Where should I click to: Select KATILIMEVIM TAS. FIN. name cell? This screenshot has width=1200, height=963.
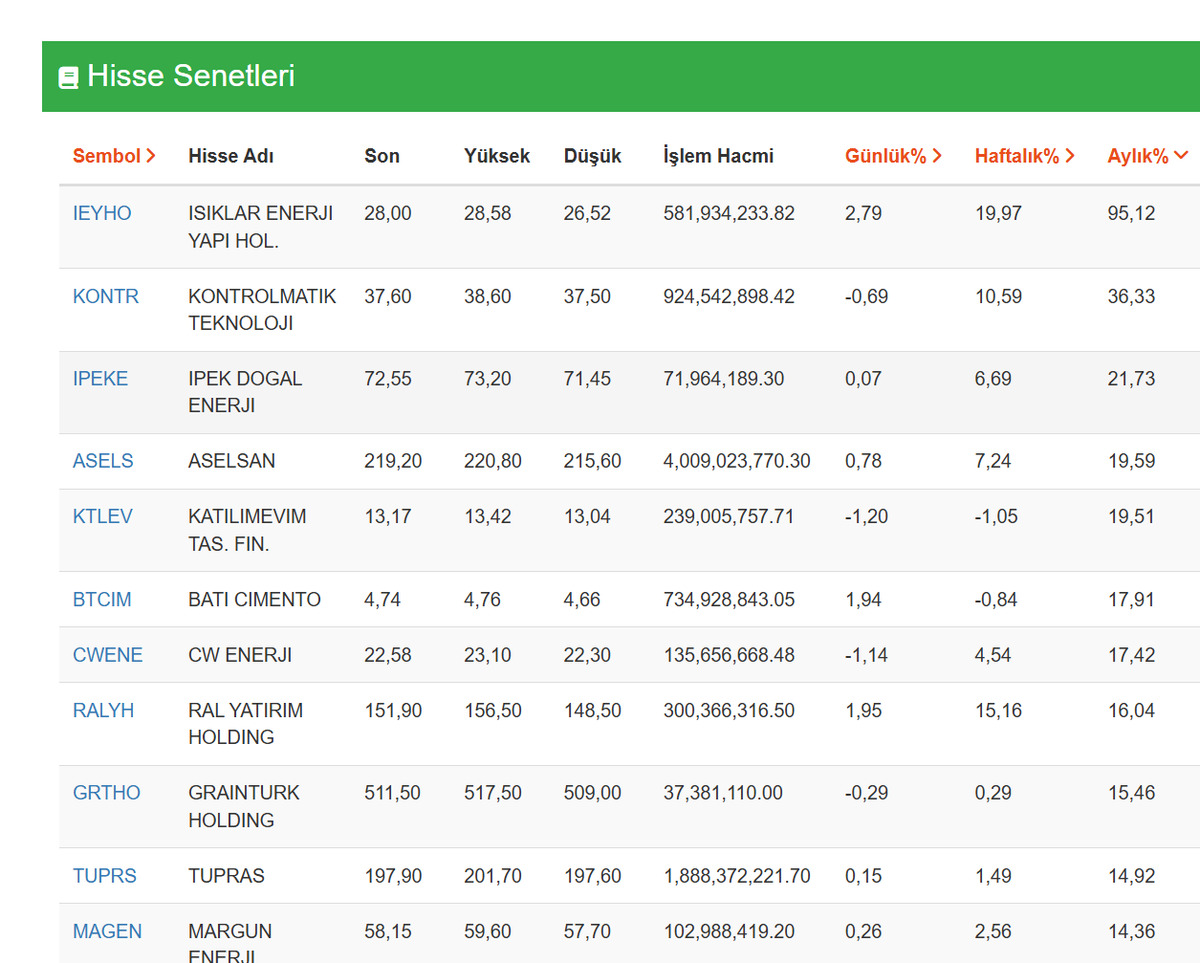(x=248, y=531)
